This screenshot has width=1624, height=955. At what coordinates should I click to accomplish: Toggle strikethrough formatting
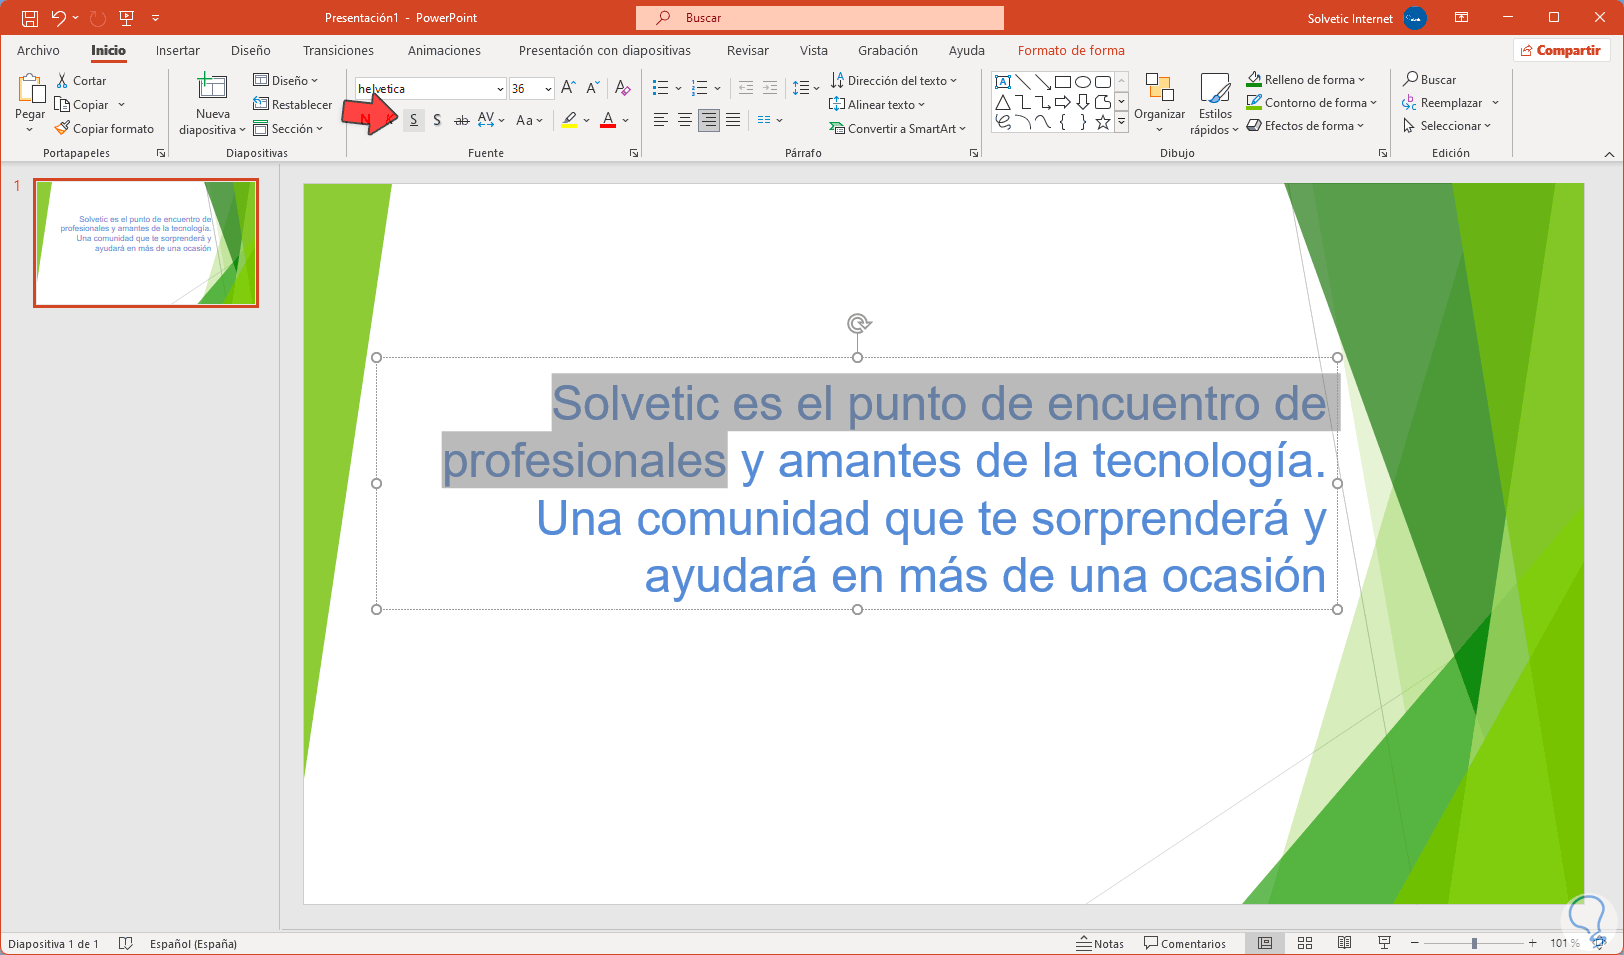[x=461, y=120]
